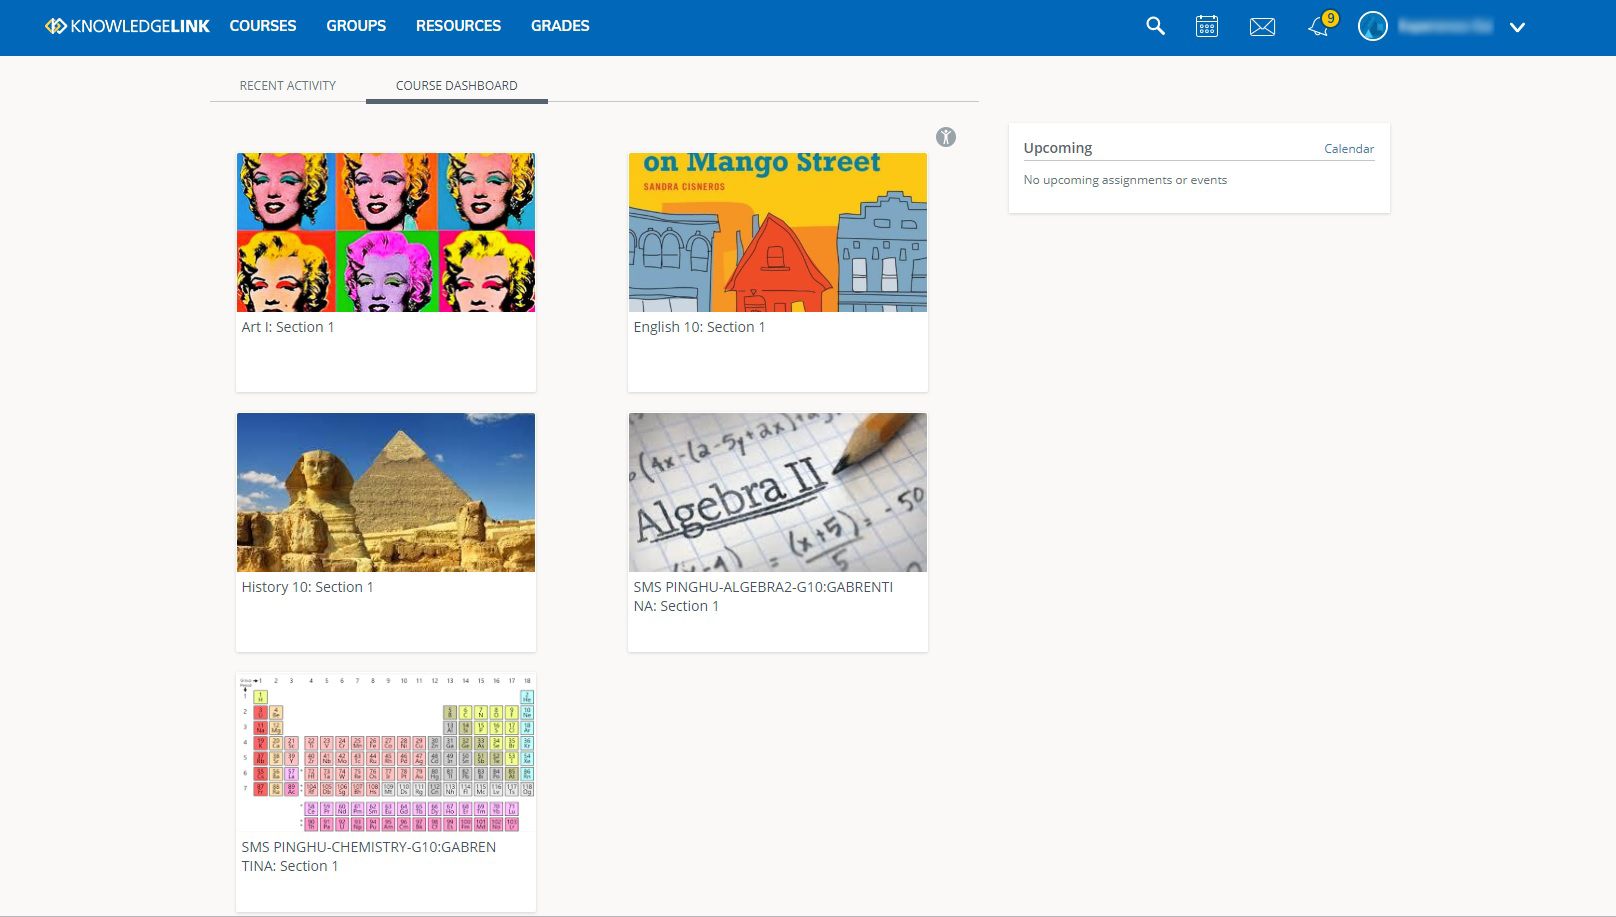Open the Calendar link in Upcoming

tap(1349, 149)
